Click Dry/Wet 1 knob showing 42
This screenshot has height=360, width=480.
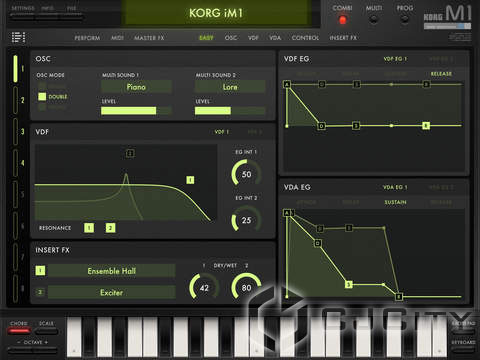coord(204,287)
